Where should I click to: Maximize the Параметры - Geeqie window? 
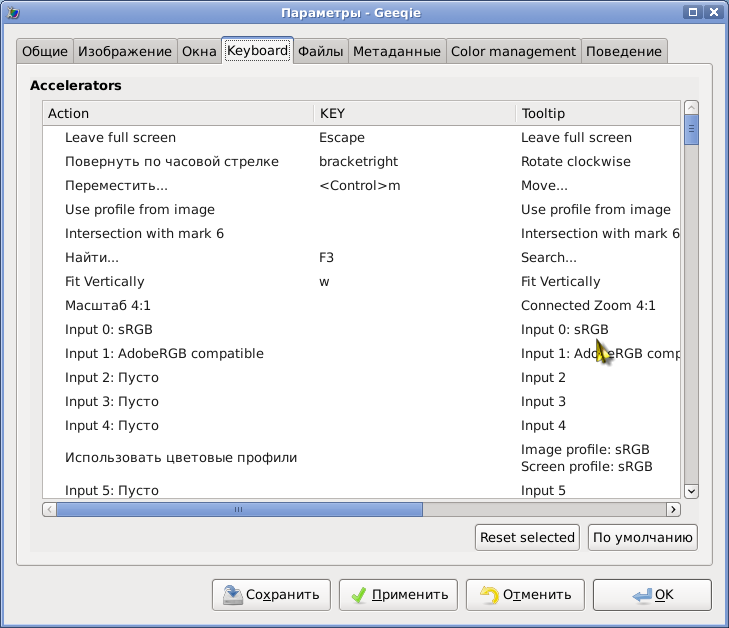tap(693, 12)
